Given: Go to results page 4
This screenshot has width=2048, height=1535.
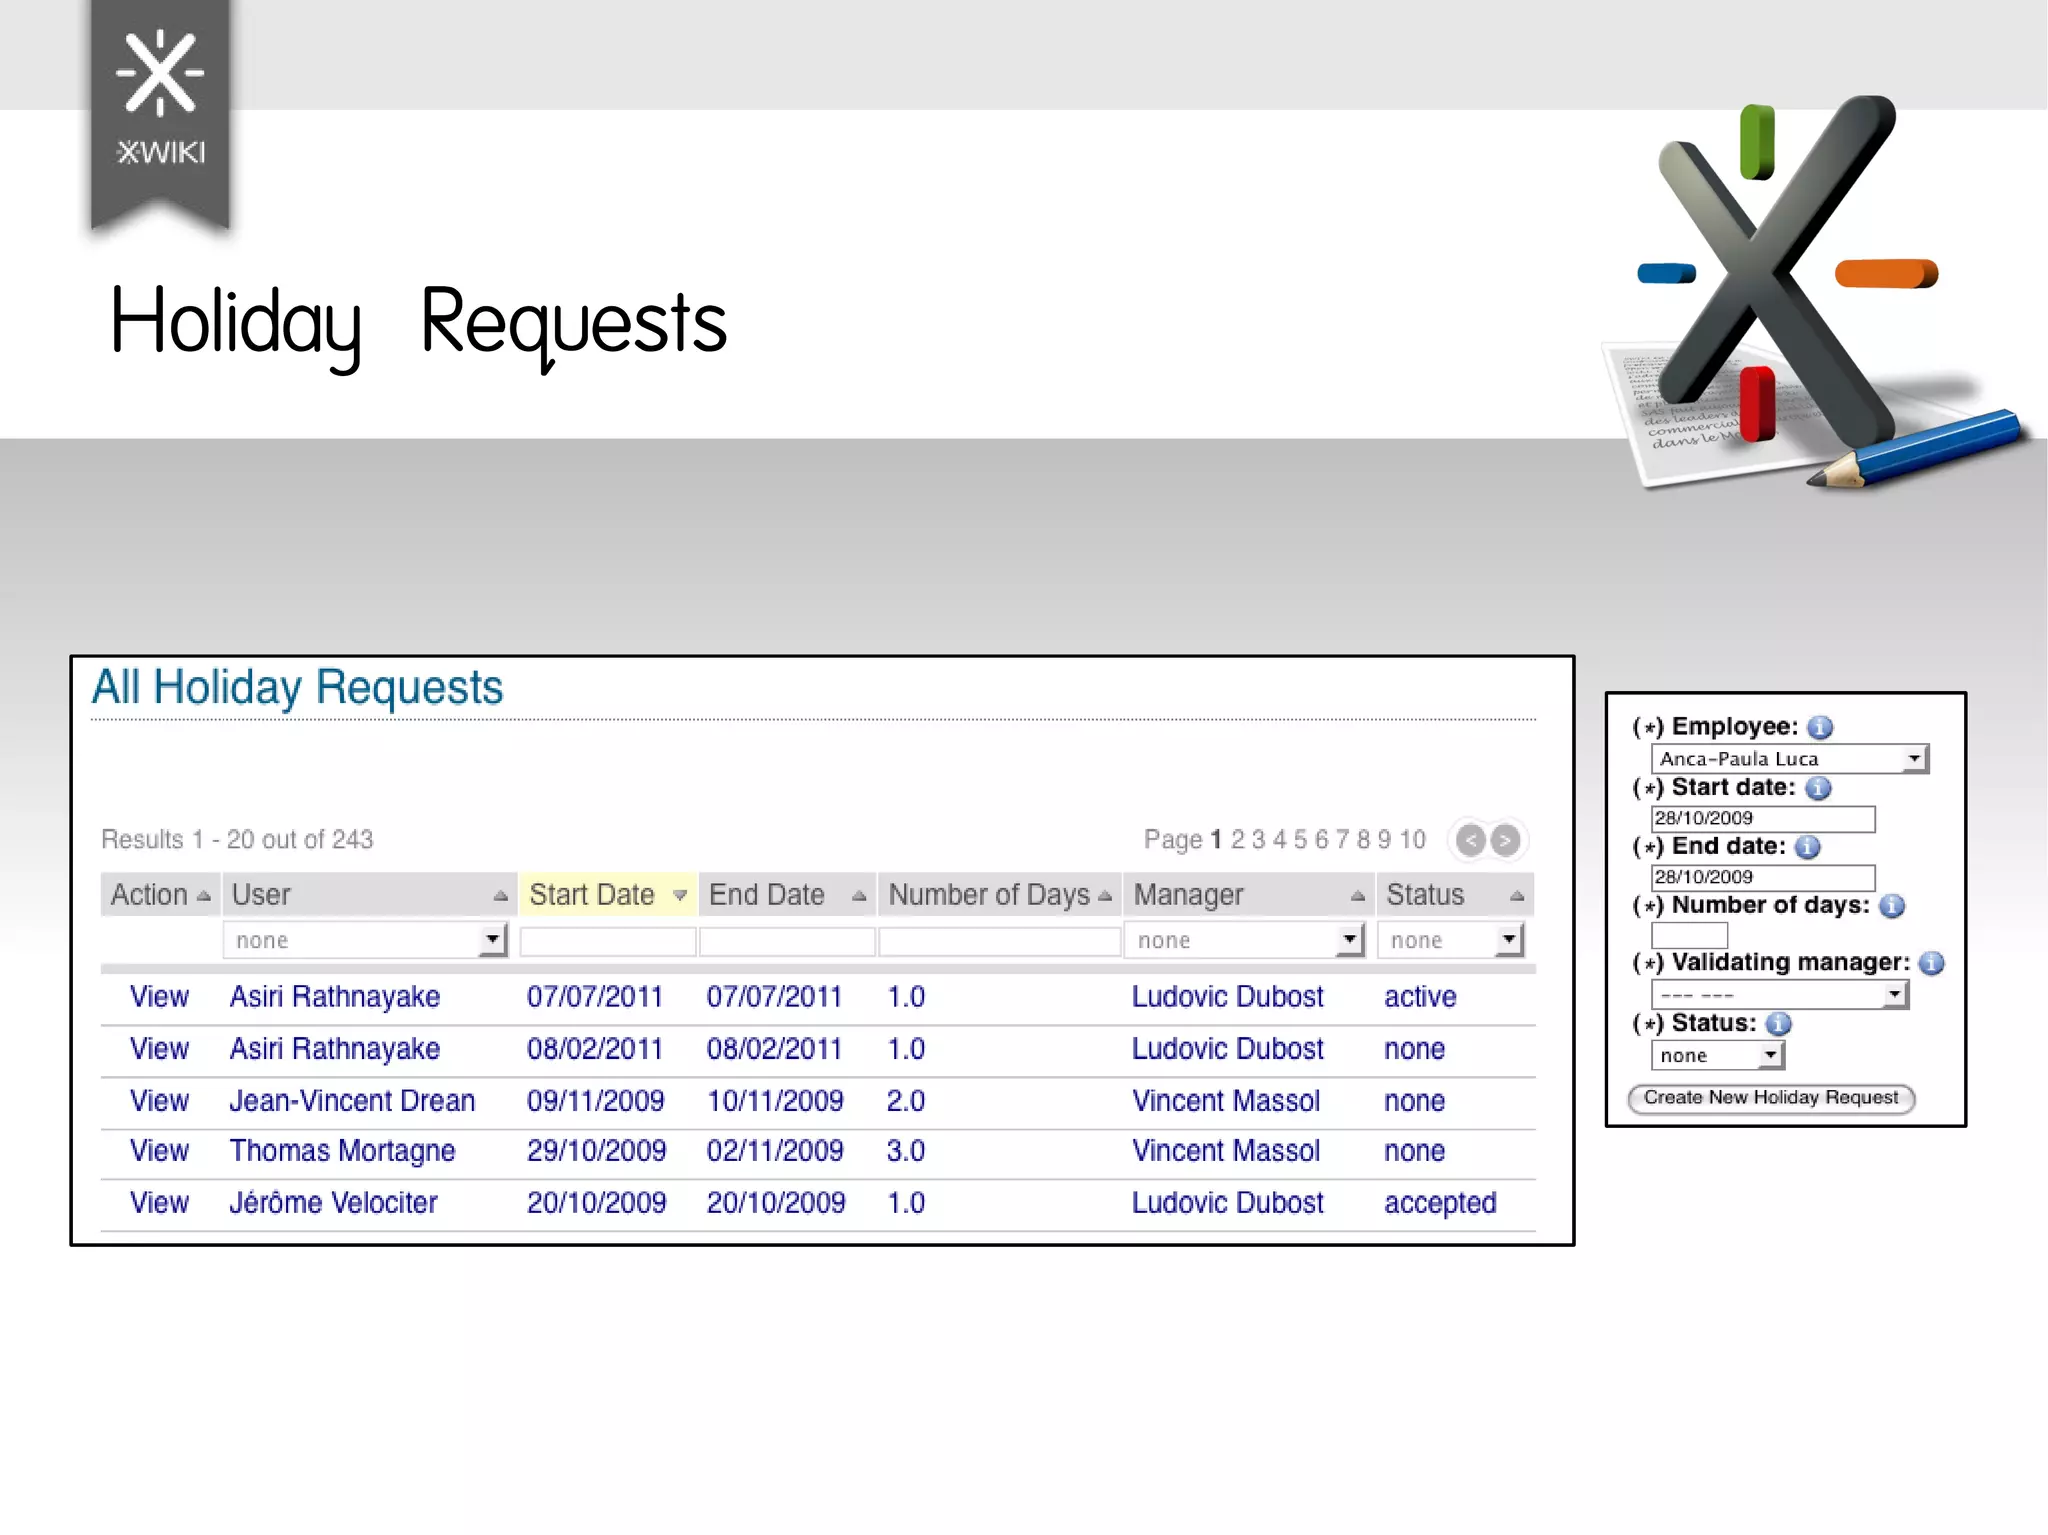Looking at the screenshot, I should pyautogui.click(x=1279, y=839).
